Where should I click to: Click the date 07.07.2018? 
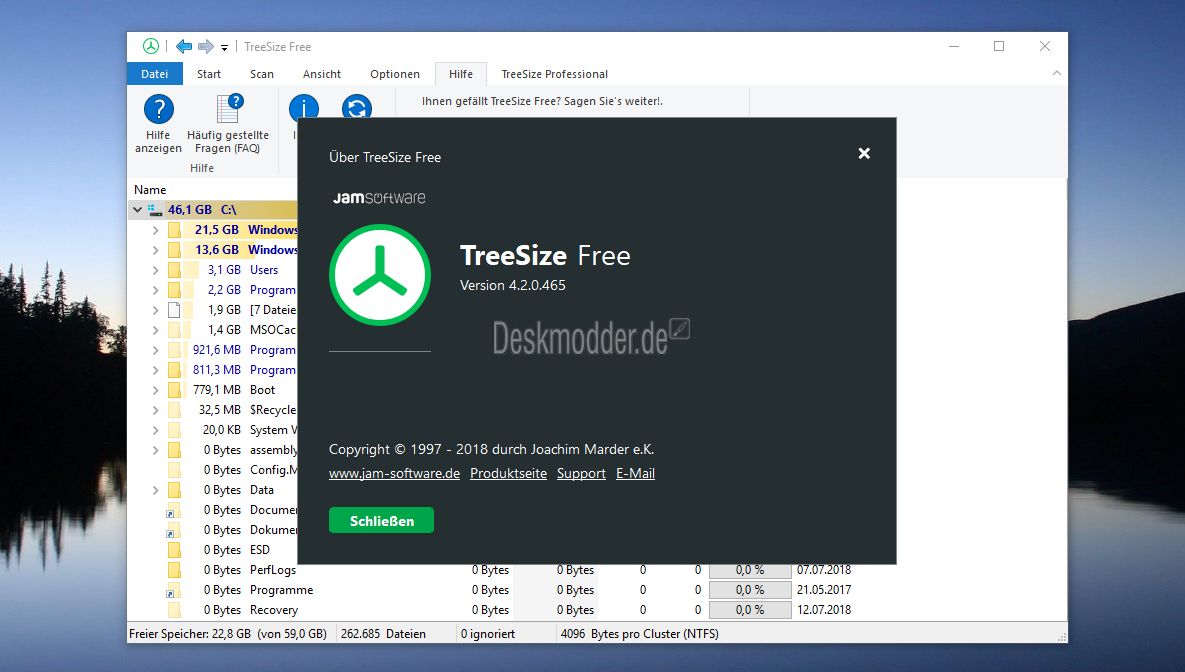(824, 570)
